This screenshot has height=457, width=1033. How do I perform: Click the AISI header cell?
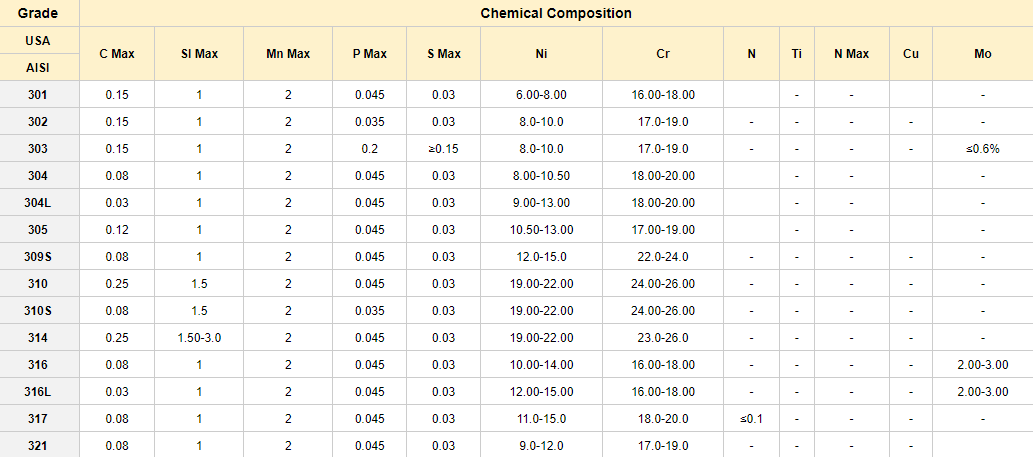pyautogui.click(x=39, y=68)
